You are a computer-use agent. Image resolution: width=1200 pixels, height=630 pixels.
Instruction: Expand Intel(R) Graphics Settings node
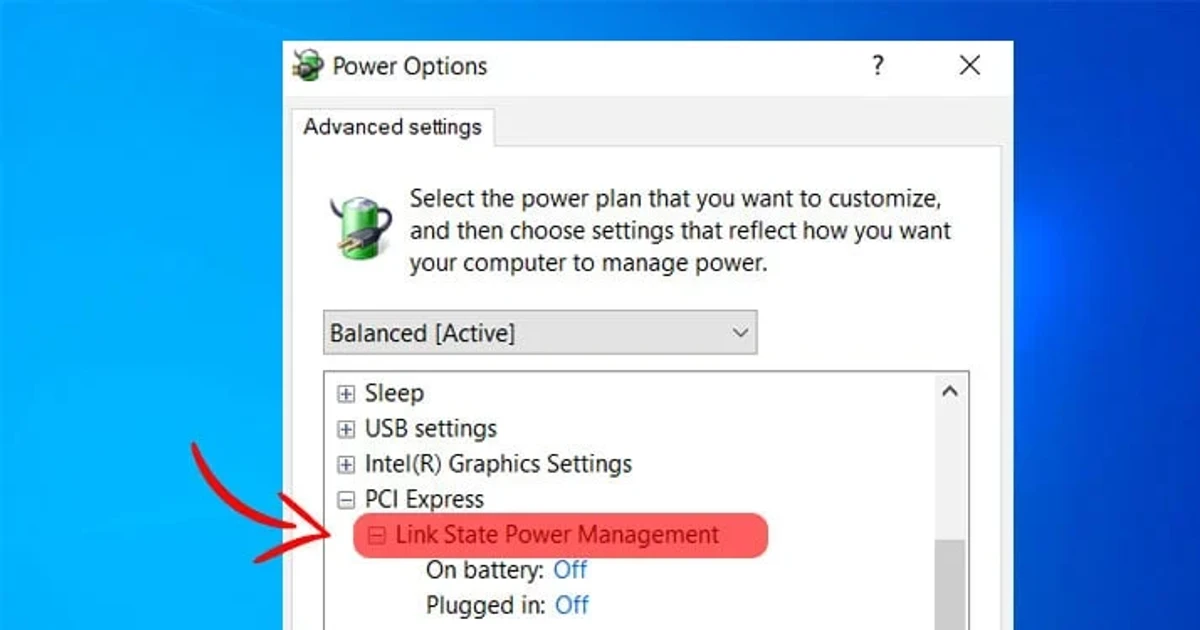(346, 465)
